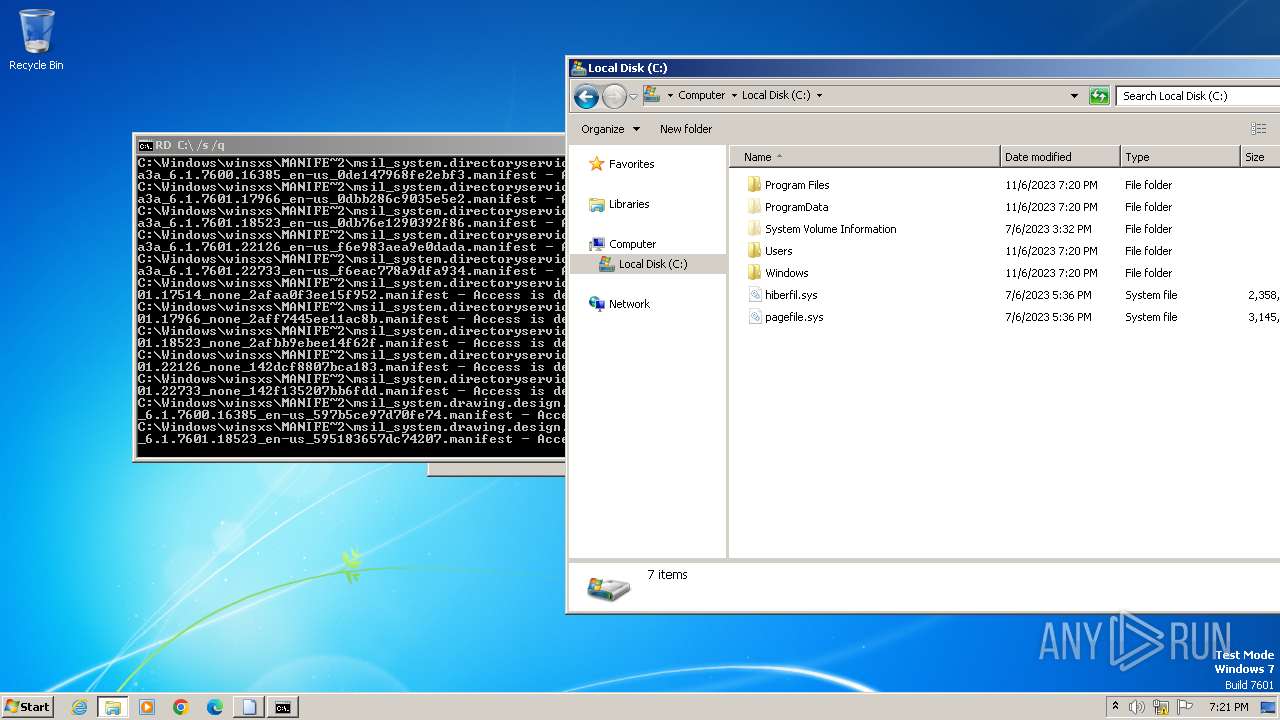Click Computer in address bar
The width and height of the screenshot is (1280, 720).
(x=701, y=96)
